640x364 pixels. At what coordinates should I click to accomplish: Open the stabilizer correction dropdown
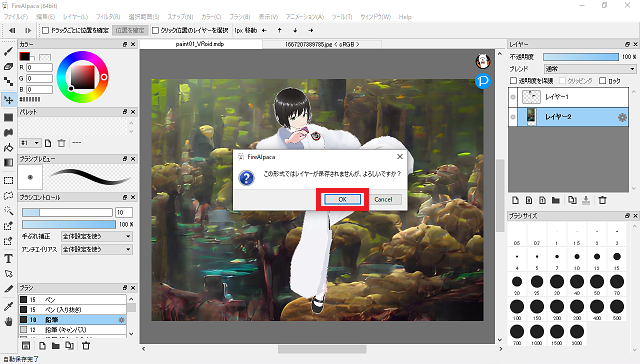pos(97,236)
